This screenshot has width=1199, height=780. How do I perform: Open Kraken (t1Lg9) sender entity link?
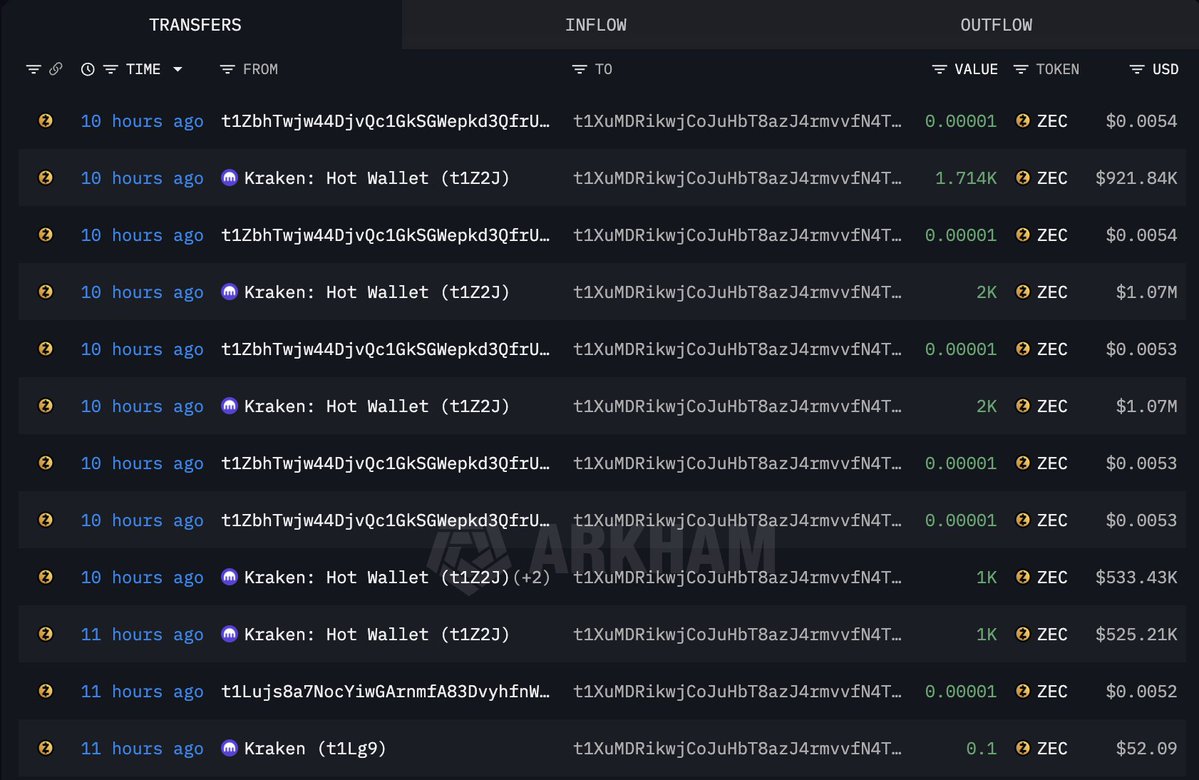(315, 748)
